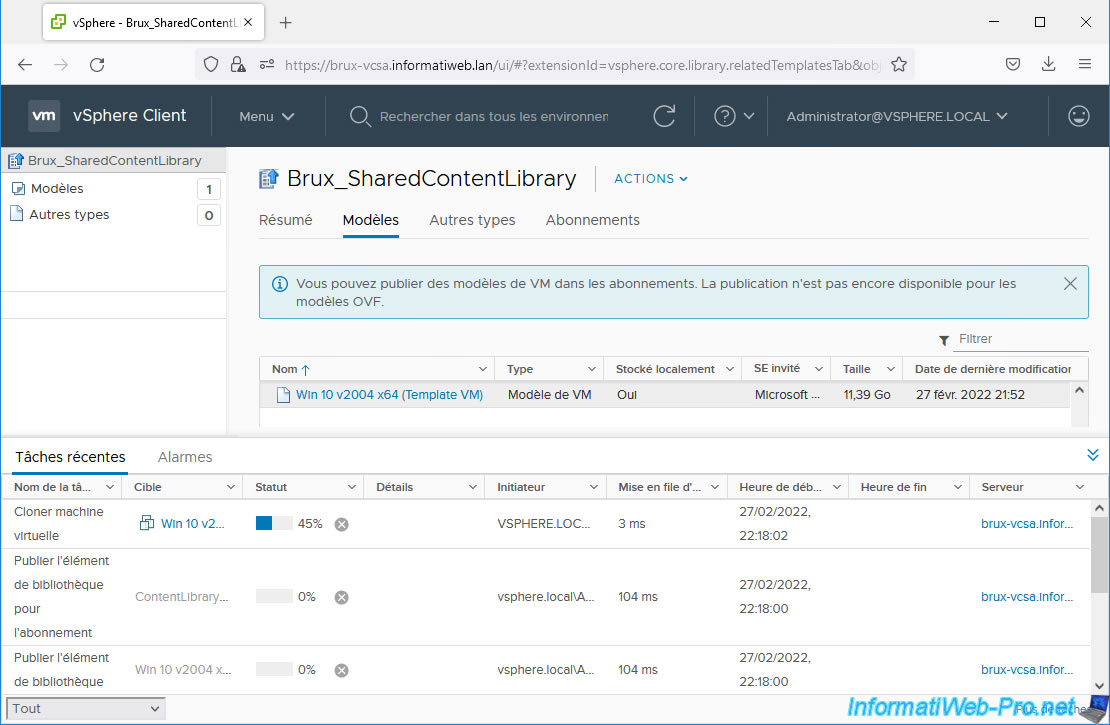
Task: Show site security lock information
Action: pyautogui.click(x=239, y=64)
